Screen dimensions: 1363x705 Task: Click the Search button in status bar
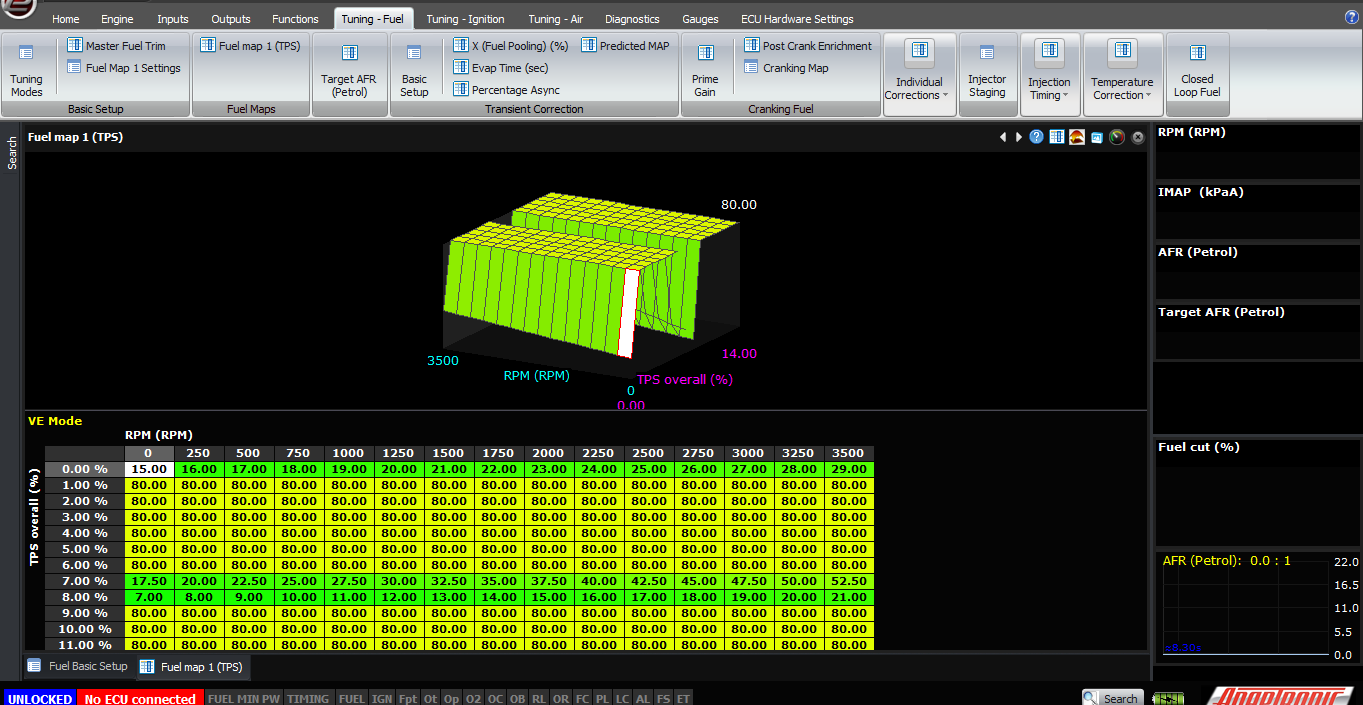[1112, 698]
